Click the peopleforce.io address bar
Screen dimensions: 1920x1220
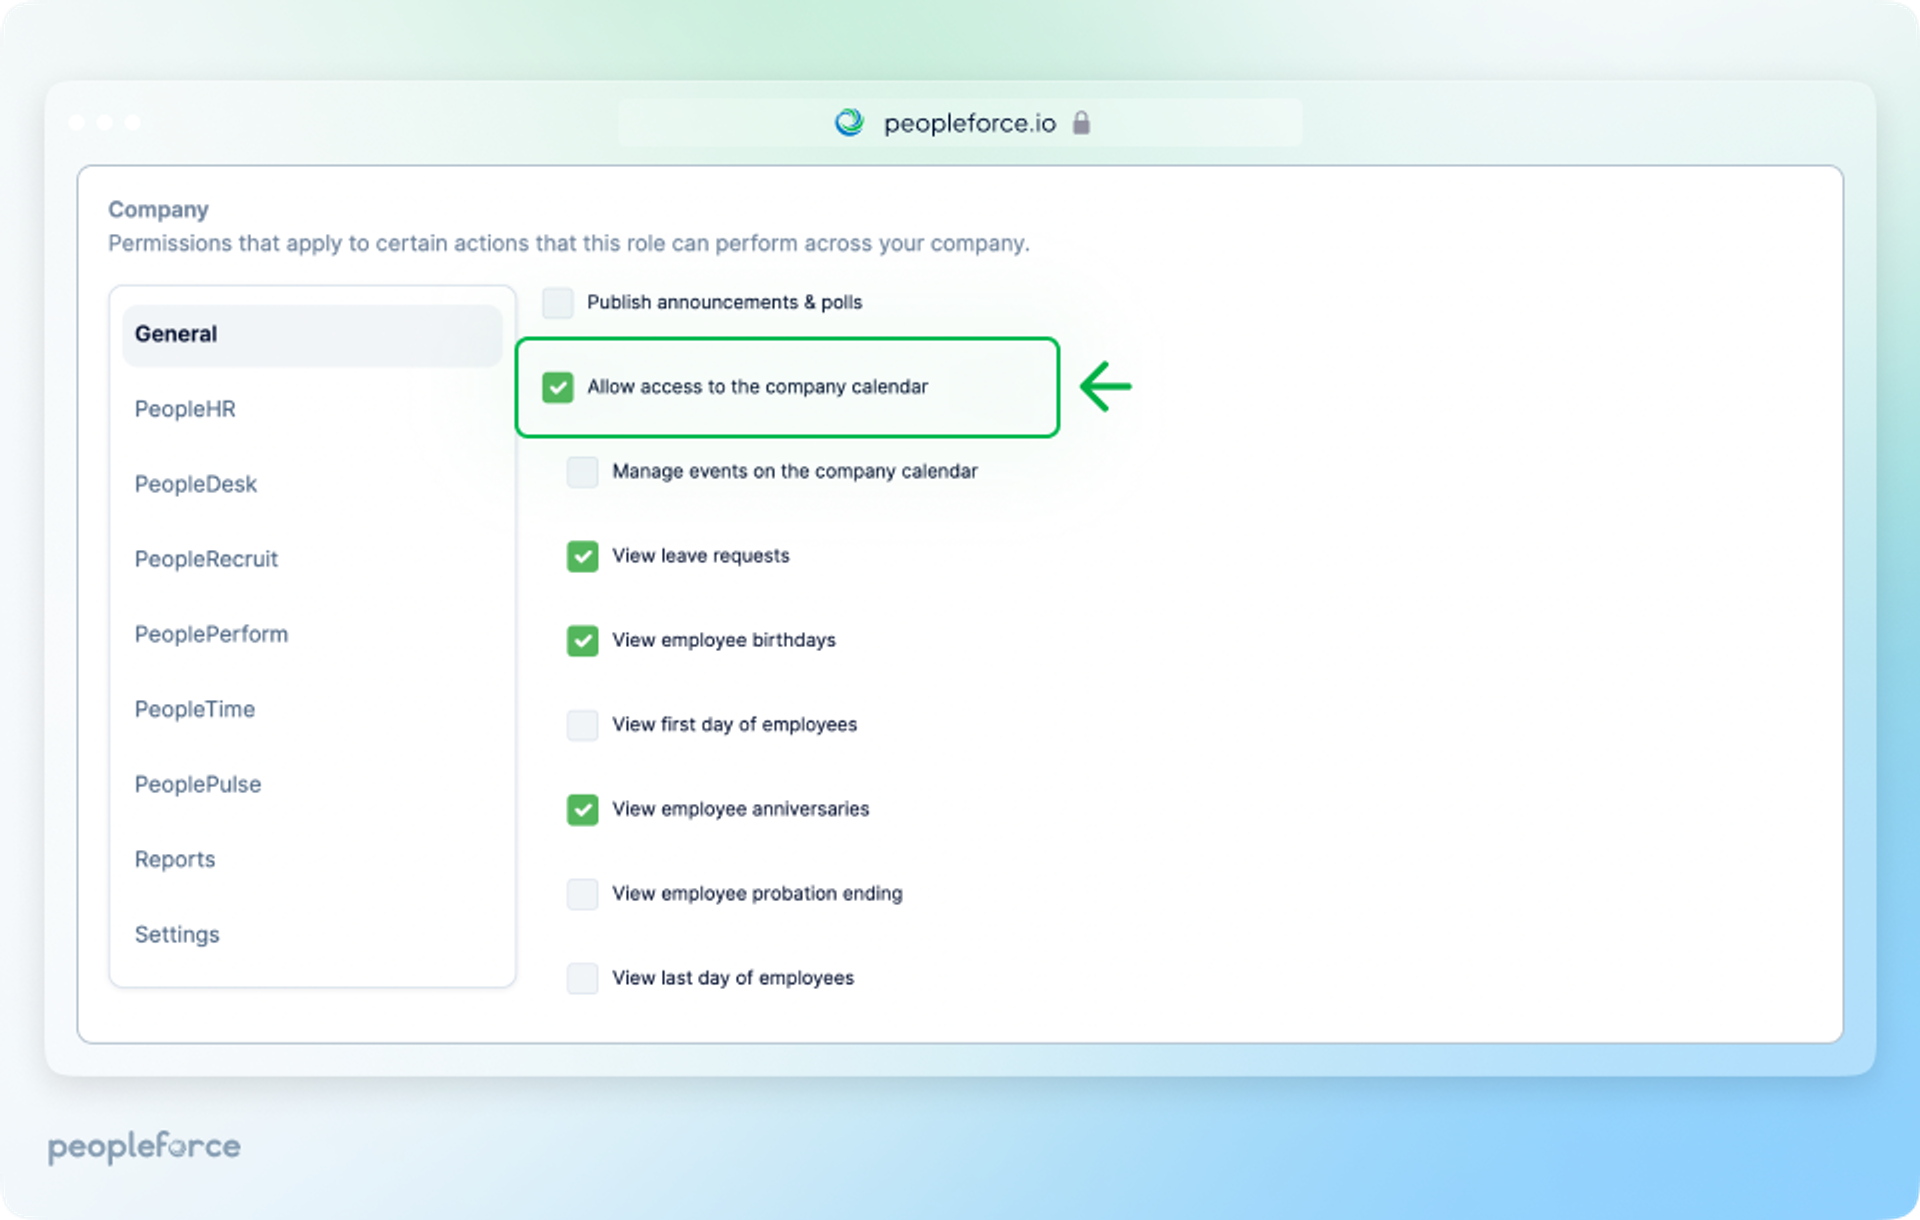960,123
